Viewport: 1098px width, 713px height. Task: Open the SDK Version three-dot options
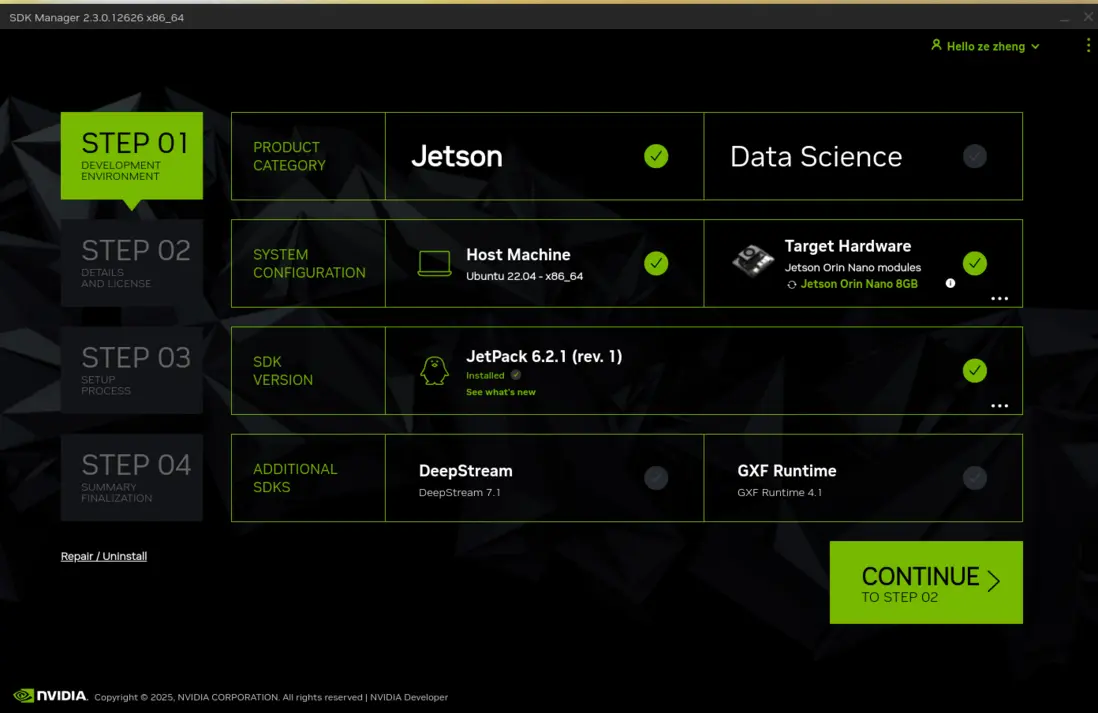(999, 406)
